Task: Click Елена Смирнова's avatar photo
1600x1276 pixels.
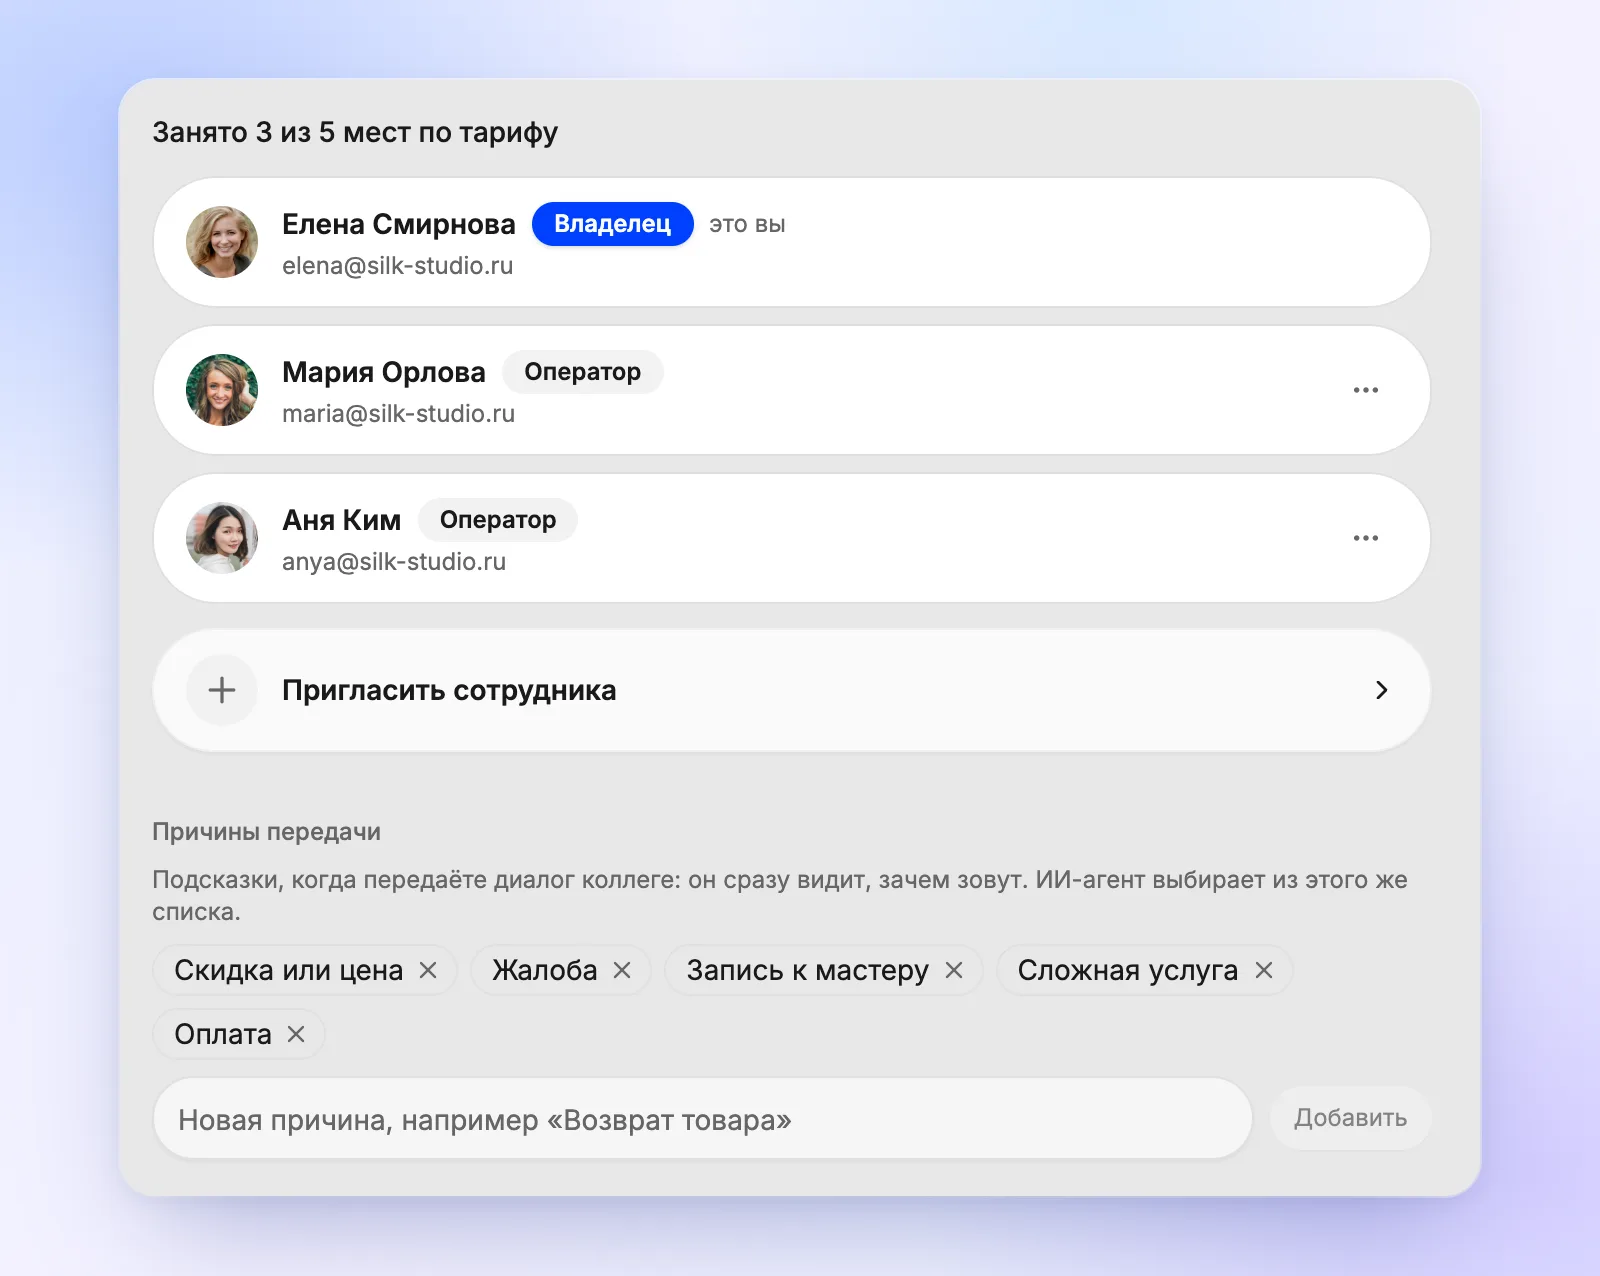Action: click(222, 242)
